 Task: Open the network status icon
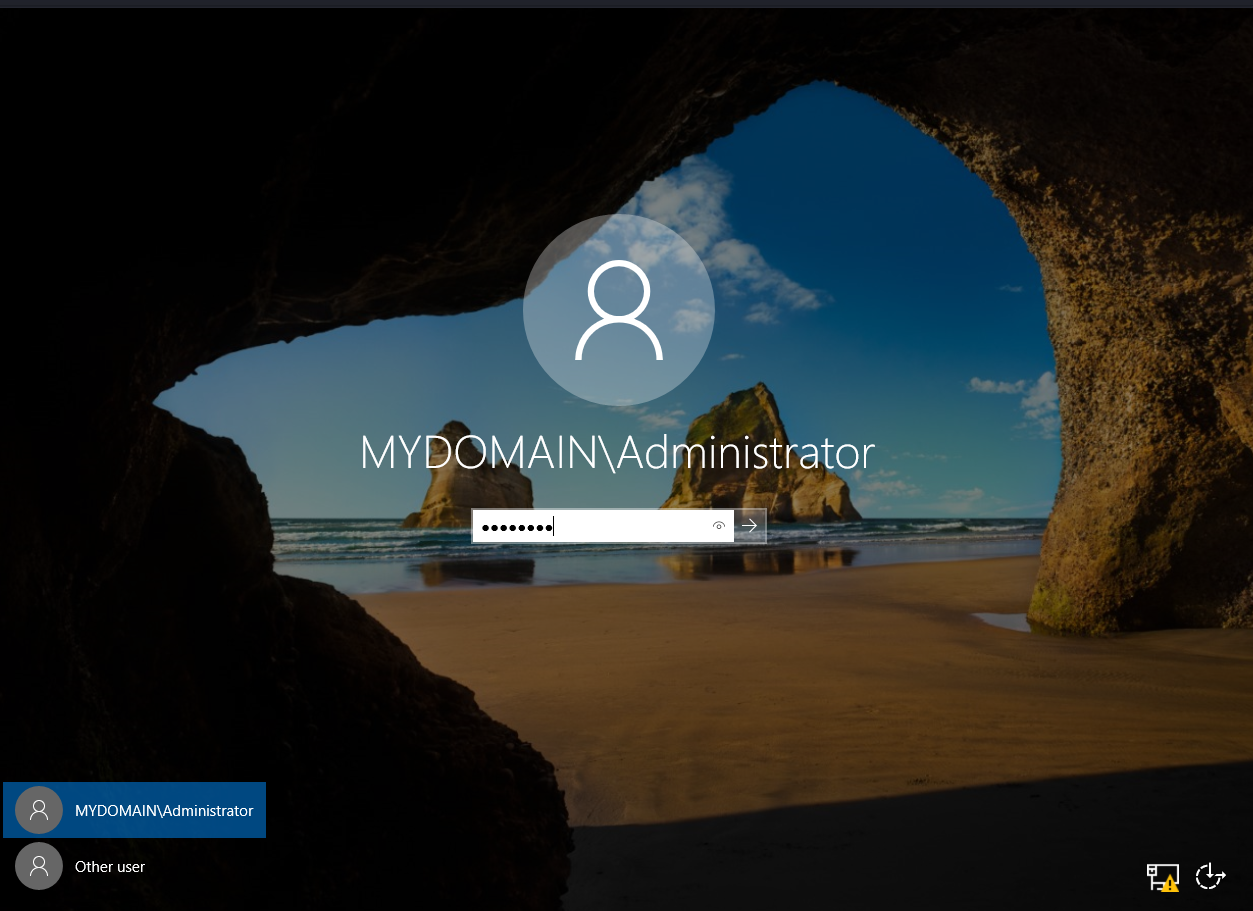tap(1162, 877)
